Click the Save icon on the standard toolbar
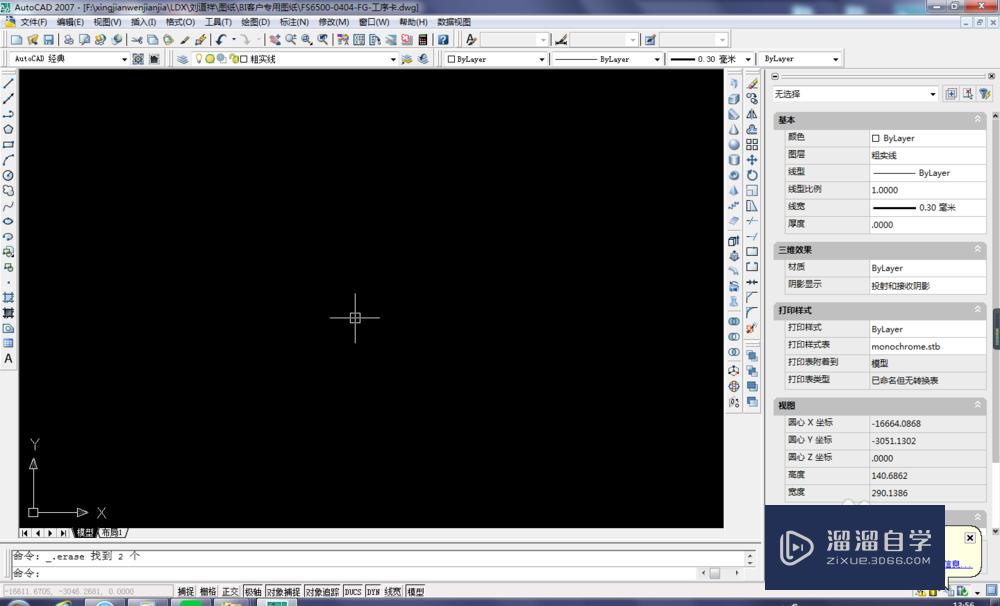Viewport: 1000px width, 606px height. tap(48, 39)
